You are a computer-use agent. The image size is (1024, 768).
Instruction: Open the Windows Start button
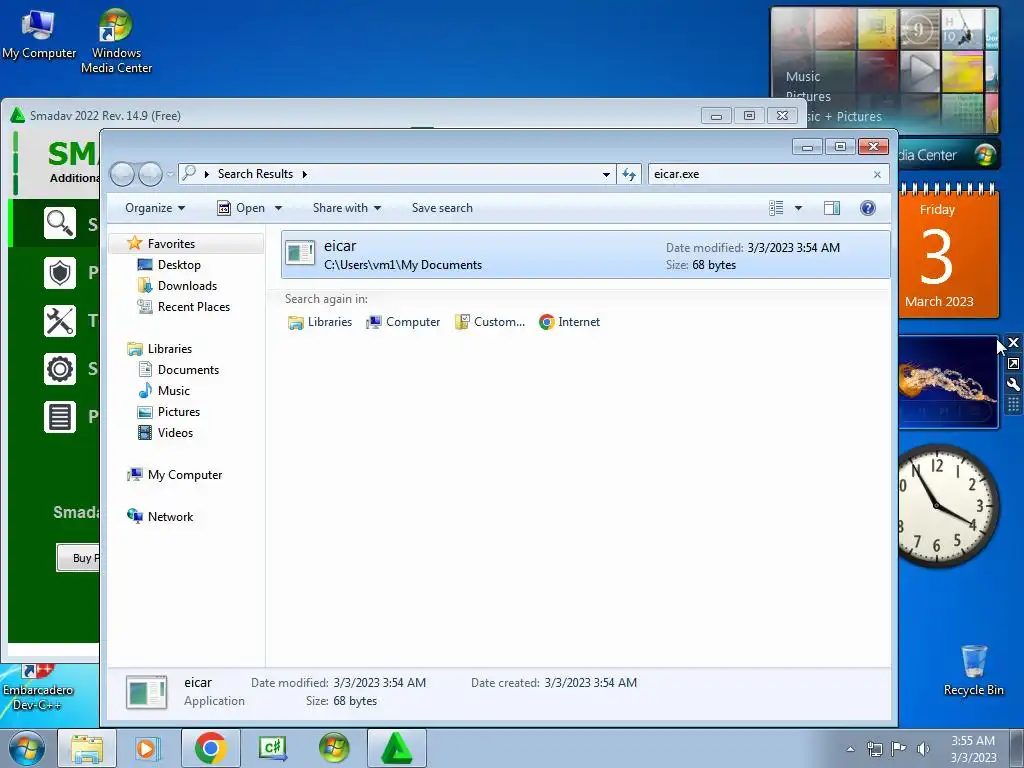(x=26, y=748)
